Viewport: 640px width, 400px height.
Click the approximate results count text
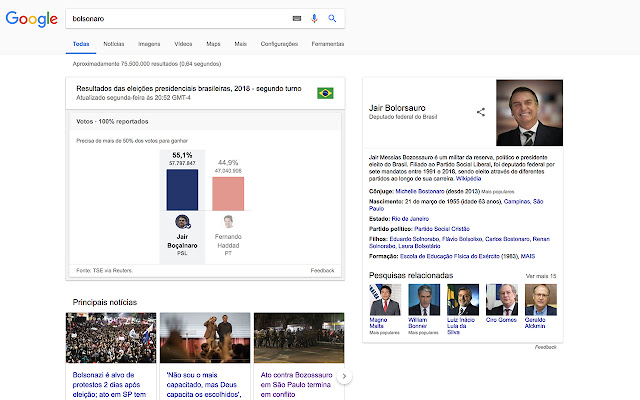pyautogui.click(x=147, y=64)
